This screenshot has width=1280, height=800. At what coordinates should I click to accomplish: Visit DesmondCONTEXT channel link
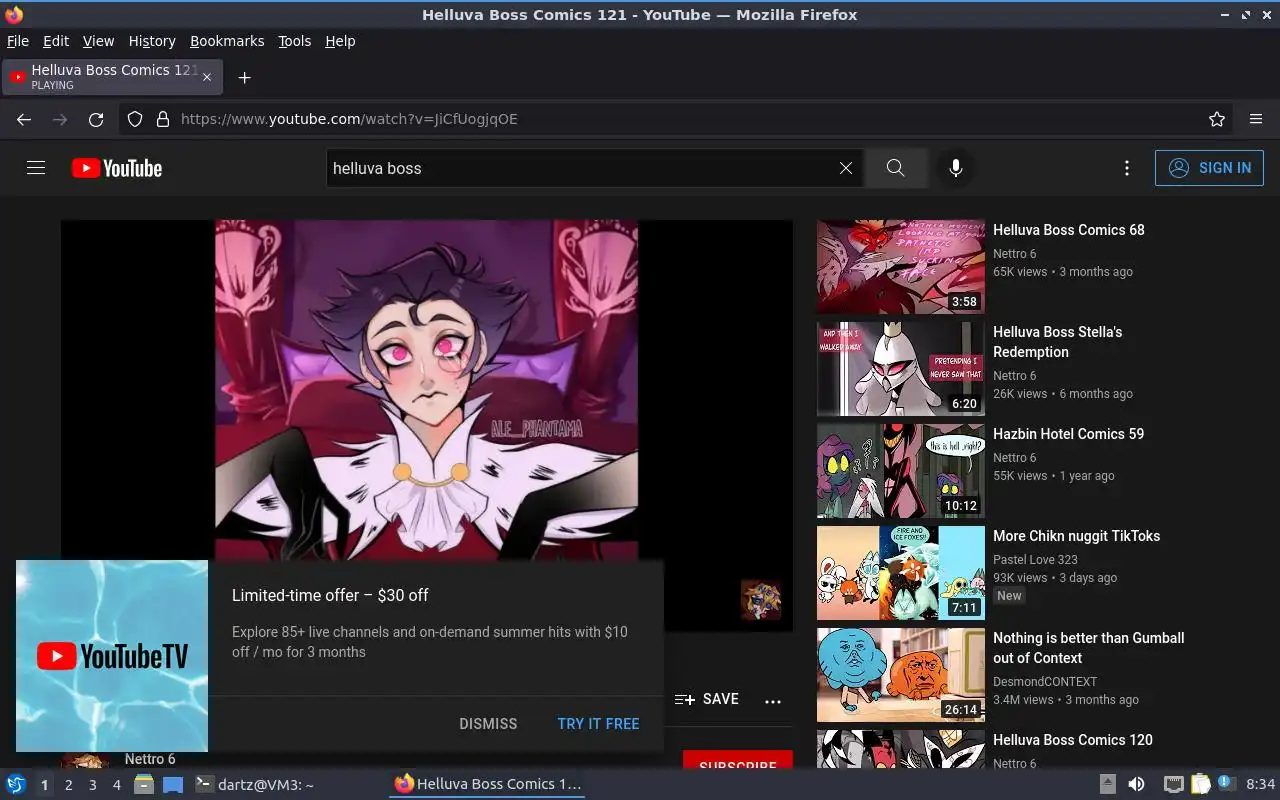pyautogui.click(x=1045, y=682)
